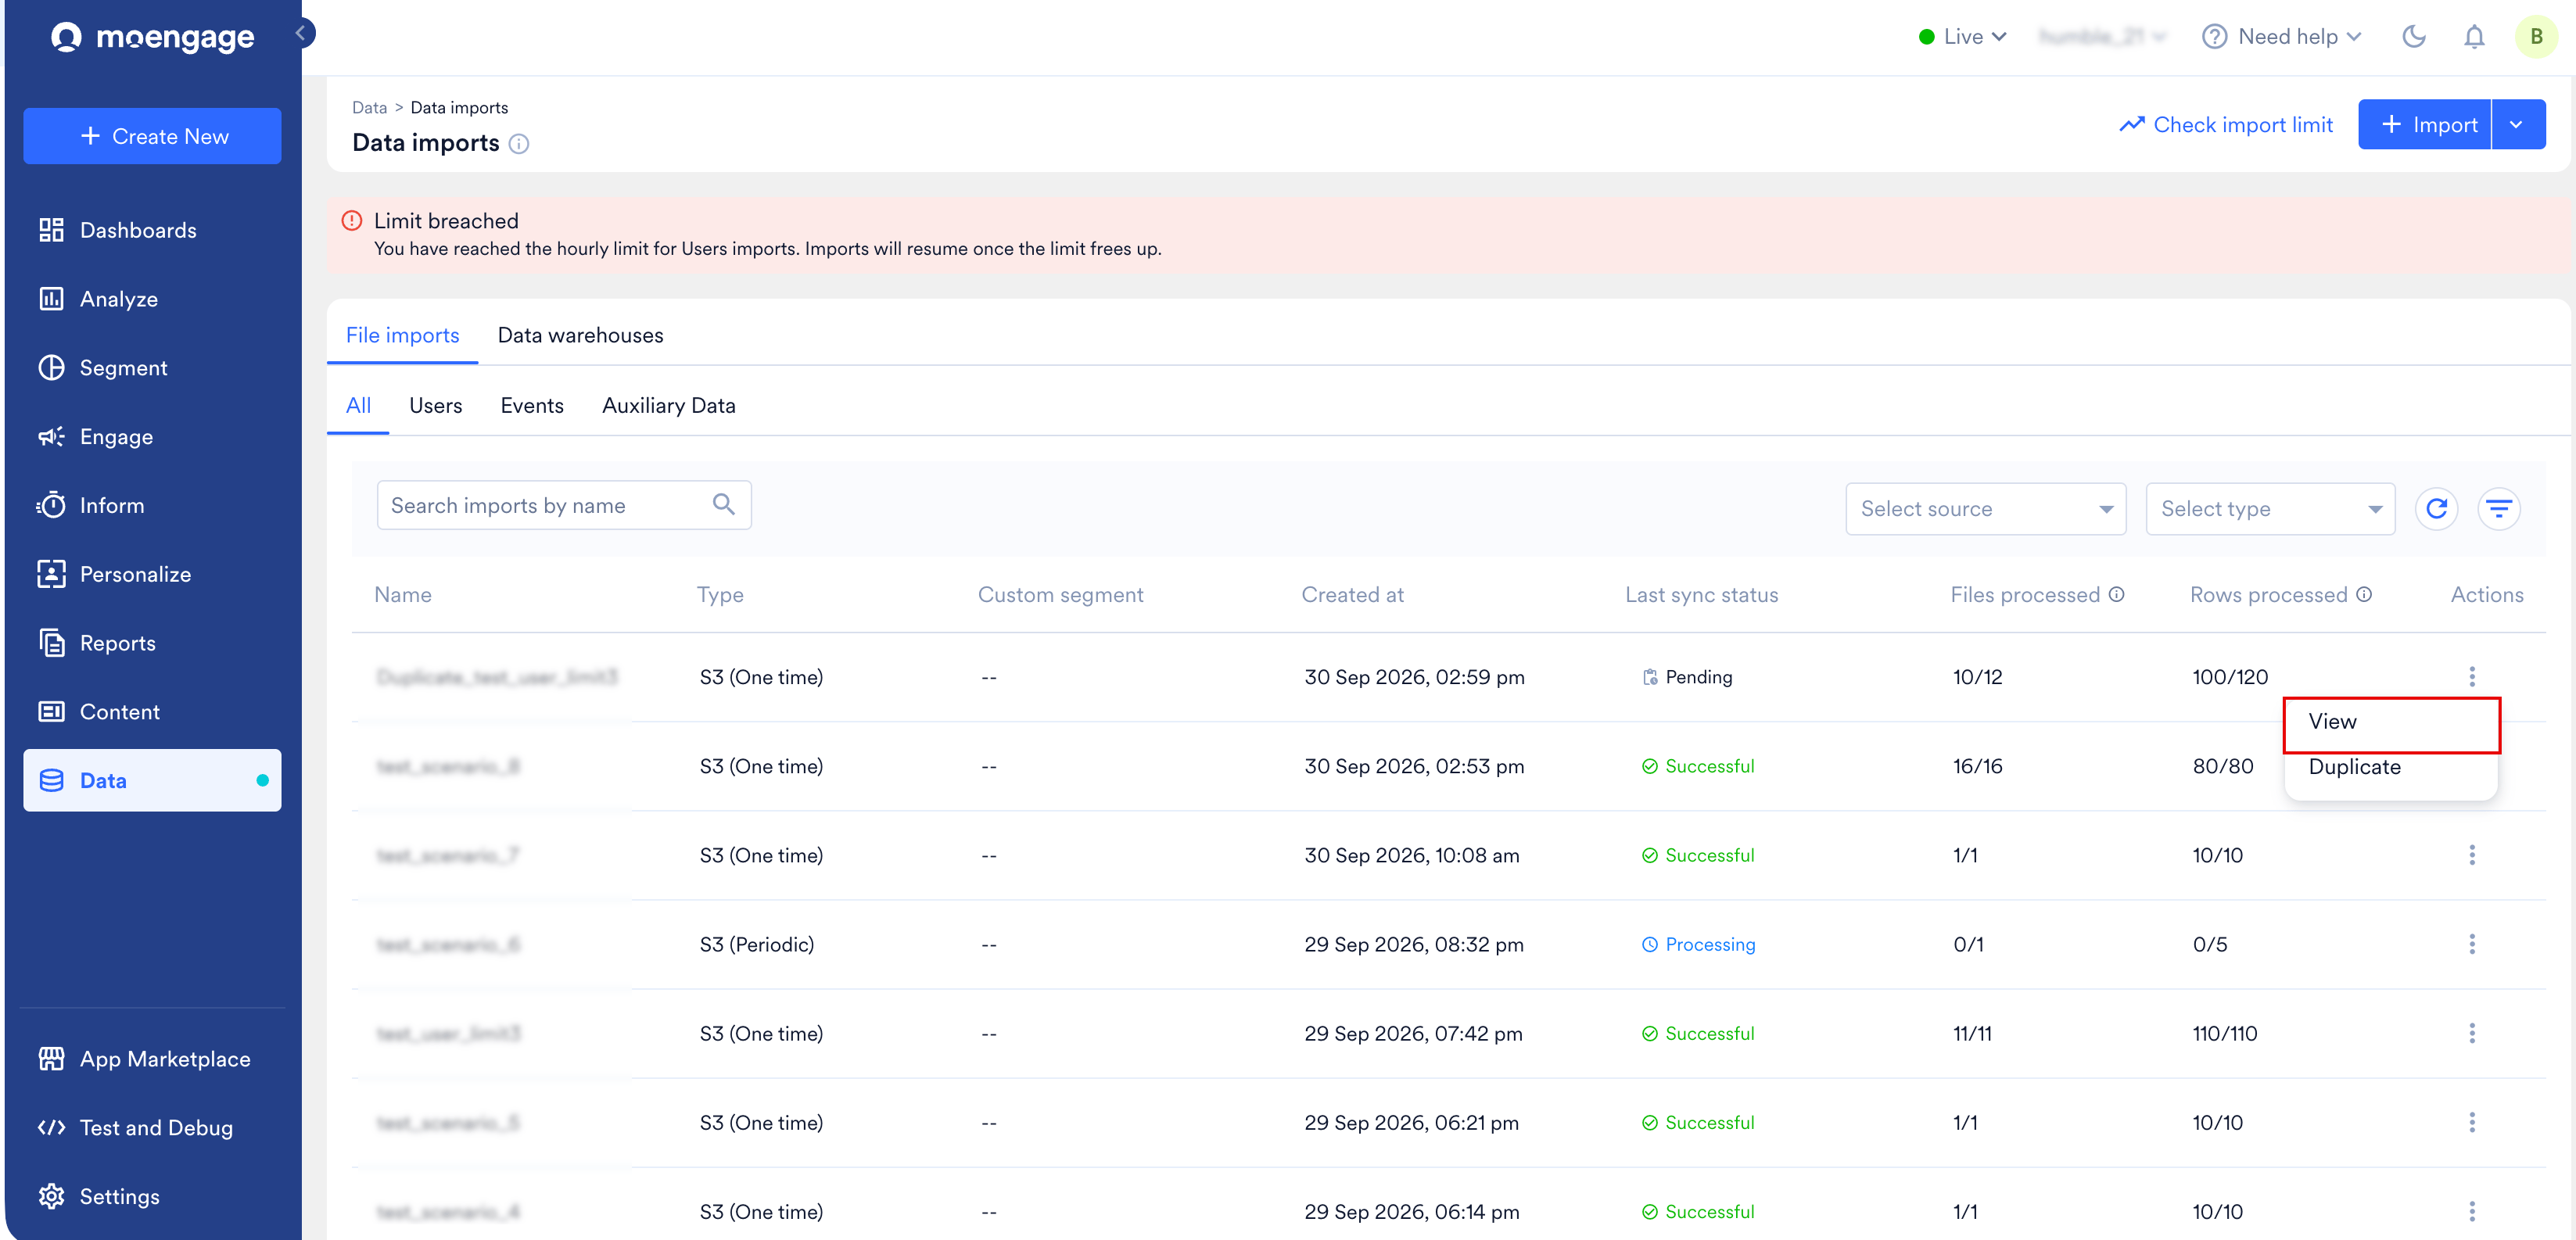Choose View from the context menu

pyautogui.click(x=2391, y=722)
